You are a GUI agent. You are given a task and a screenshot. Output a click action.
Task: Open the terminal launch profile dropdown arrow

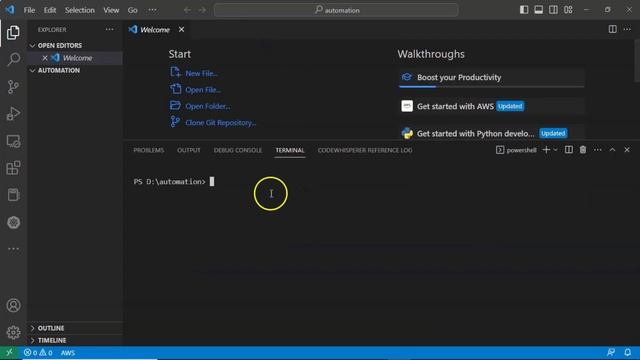pyautogui.click(x=556, y=150)
